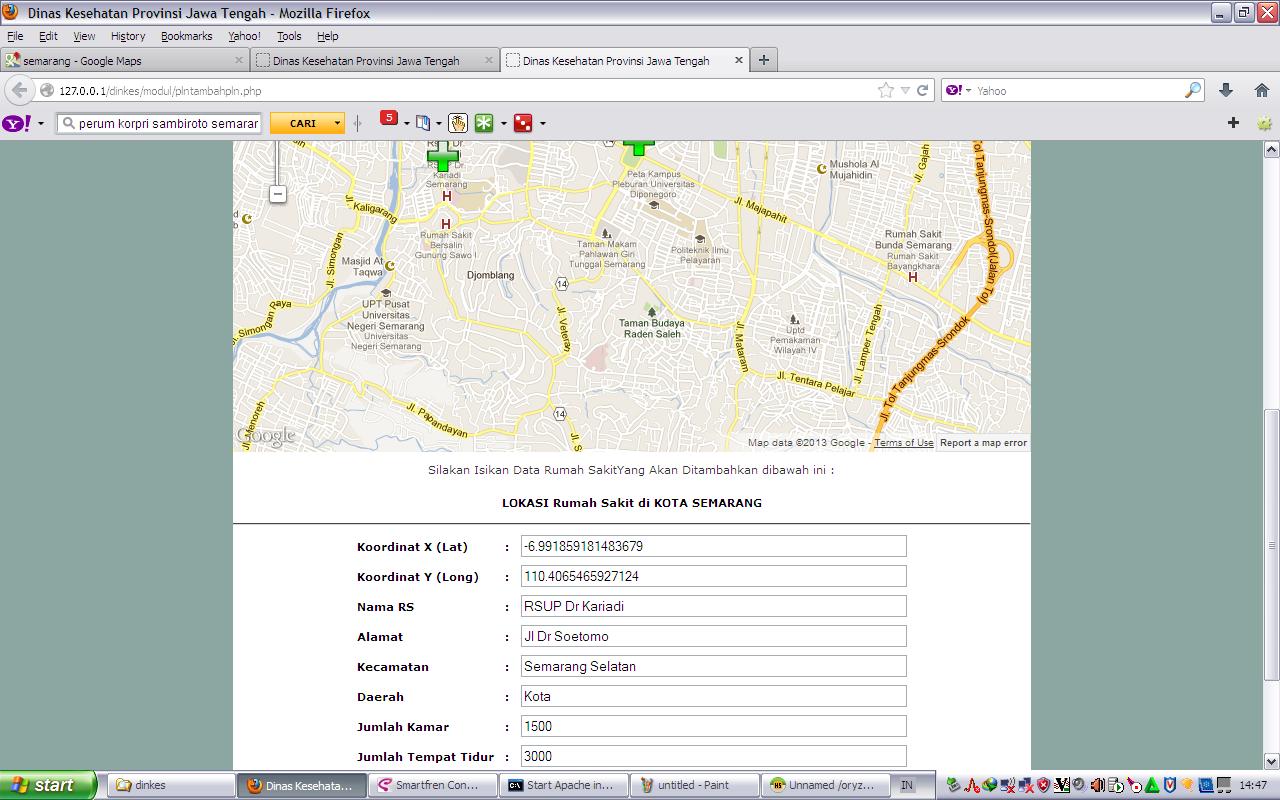Screen dimensions: 1280x800
Task: Bookmark this page with the star icon
Action: click(x=885, y=90)
